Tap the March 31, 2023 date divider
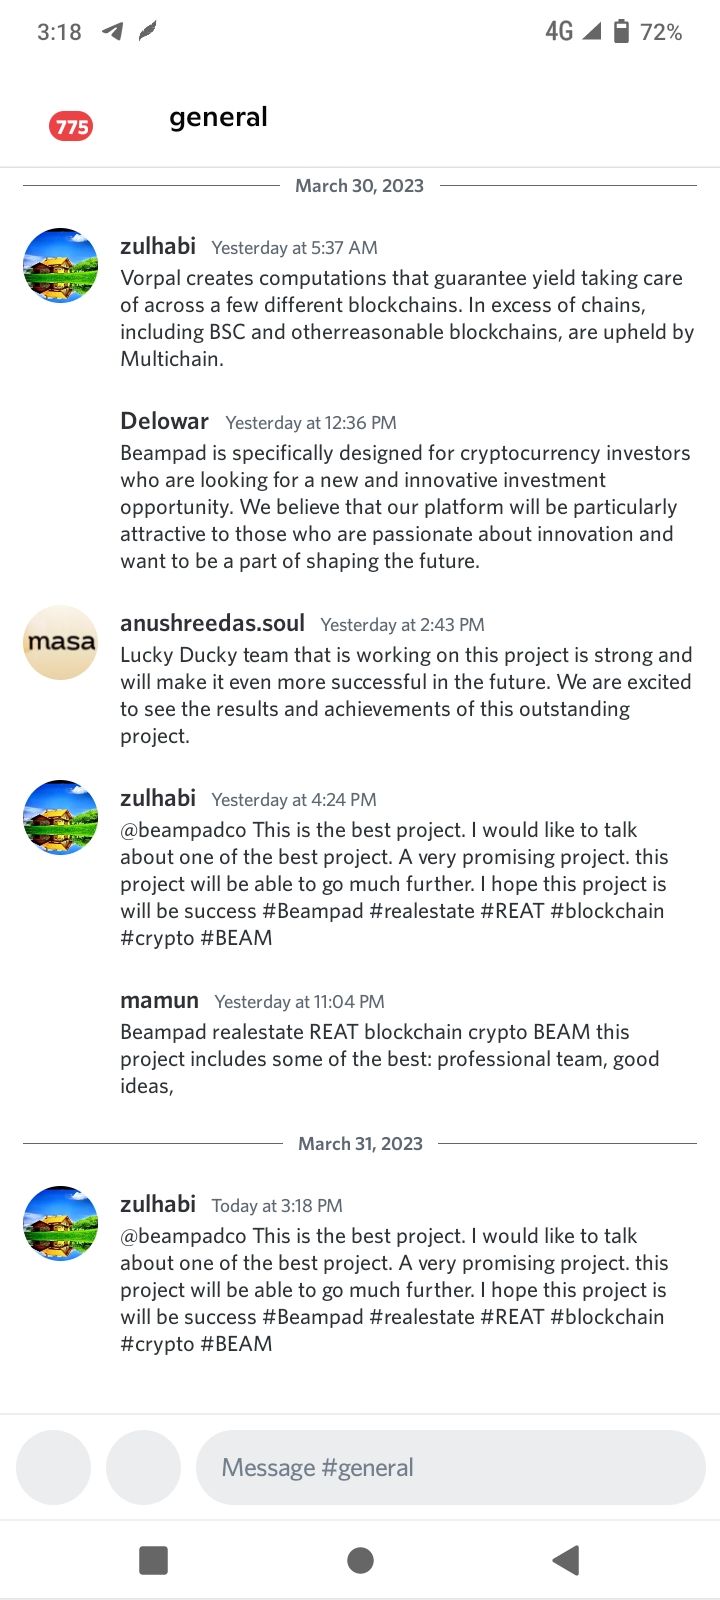 point(360,1143)
